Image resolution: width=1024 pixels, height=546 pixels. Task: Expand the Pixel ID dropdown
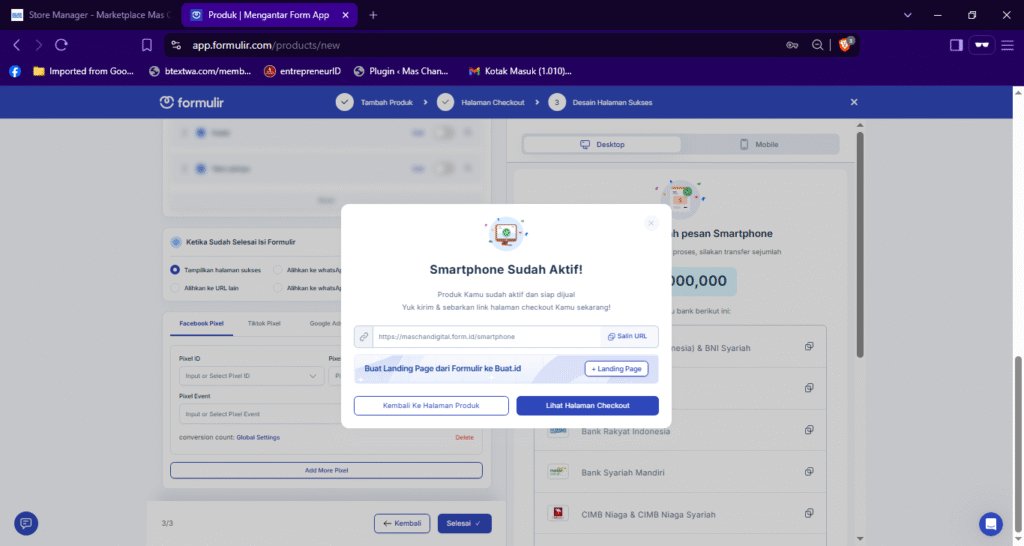(x=251, y=376)
